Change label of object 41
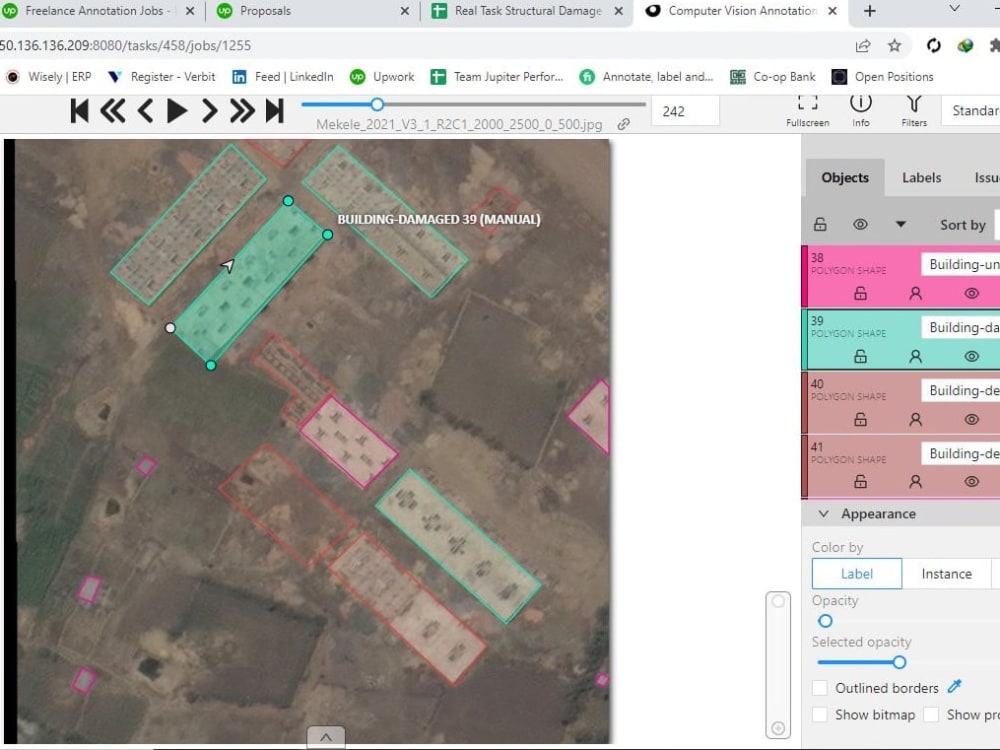This screenshot has height=750, width=1000. [960, 453]
